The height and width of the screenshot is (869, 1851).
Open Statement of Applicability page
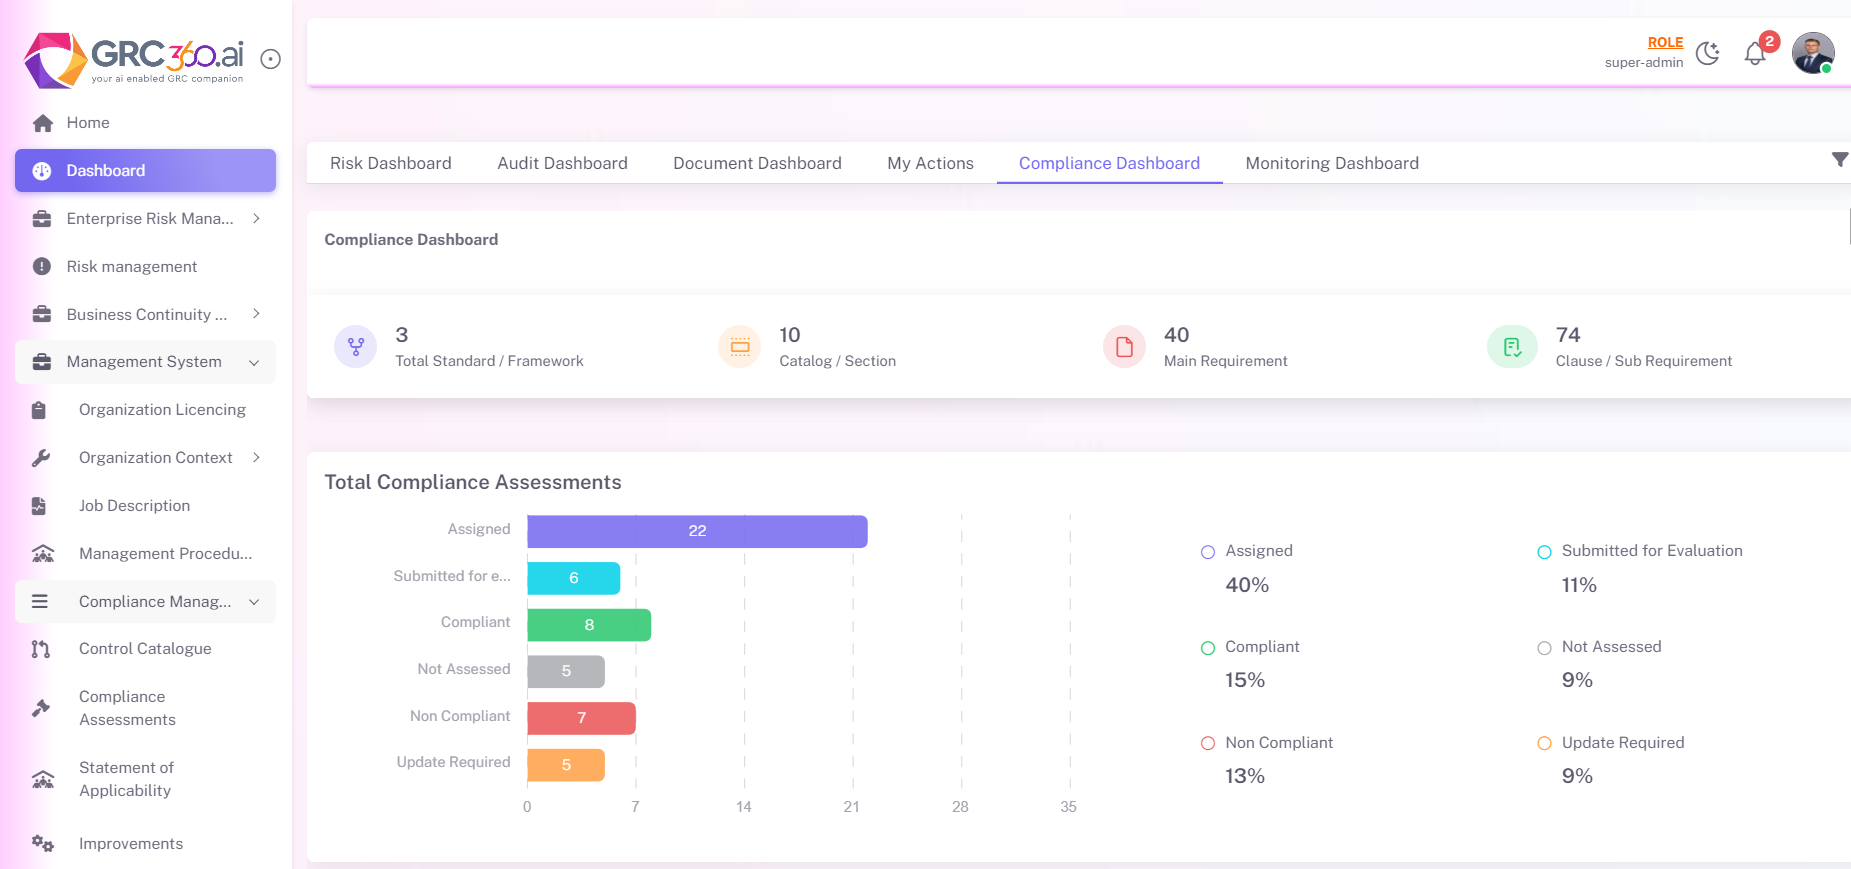[126, 779]
